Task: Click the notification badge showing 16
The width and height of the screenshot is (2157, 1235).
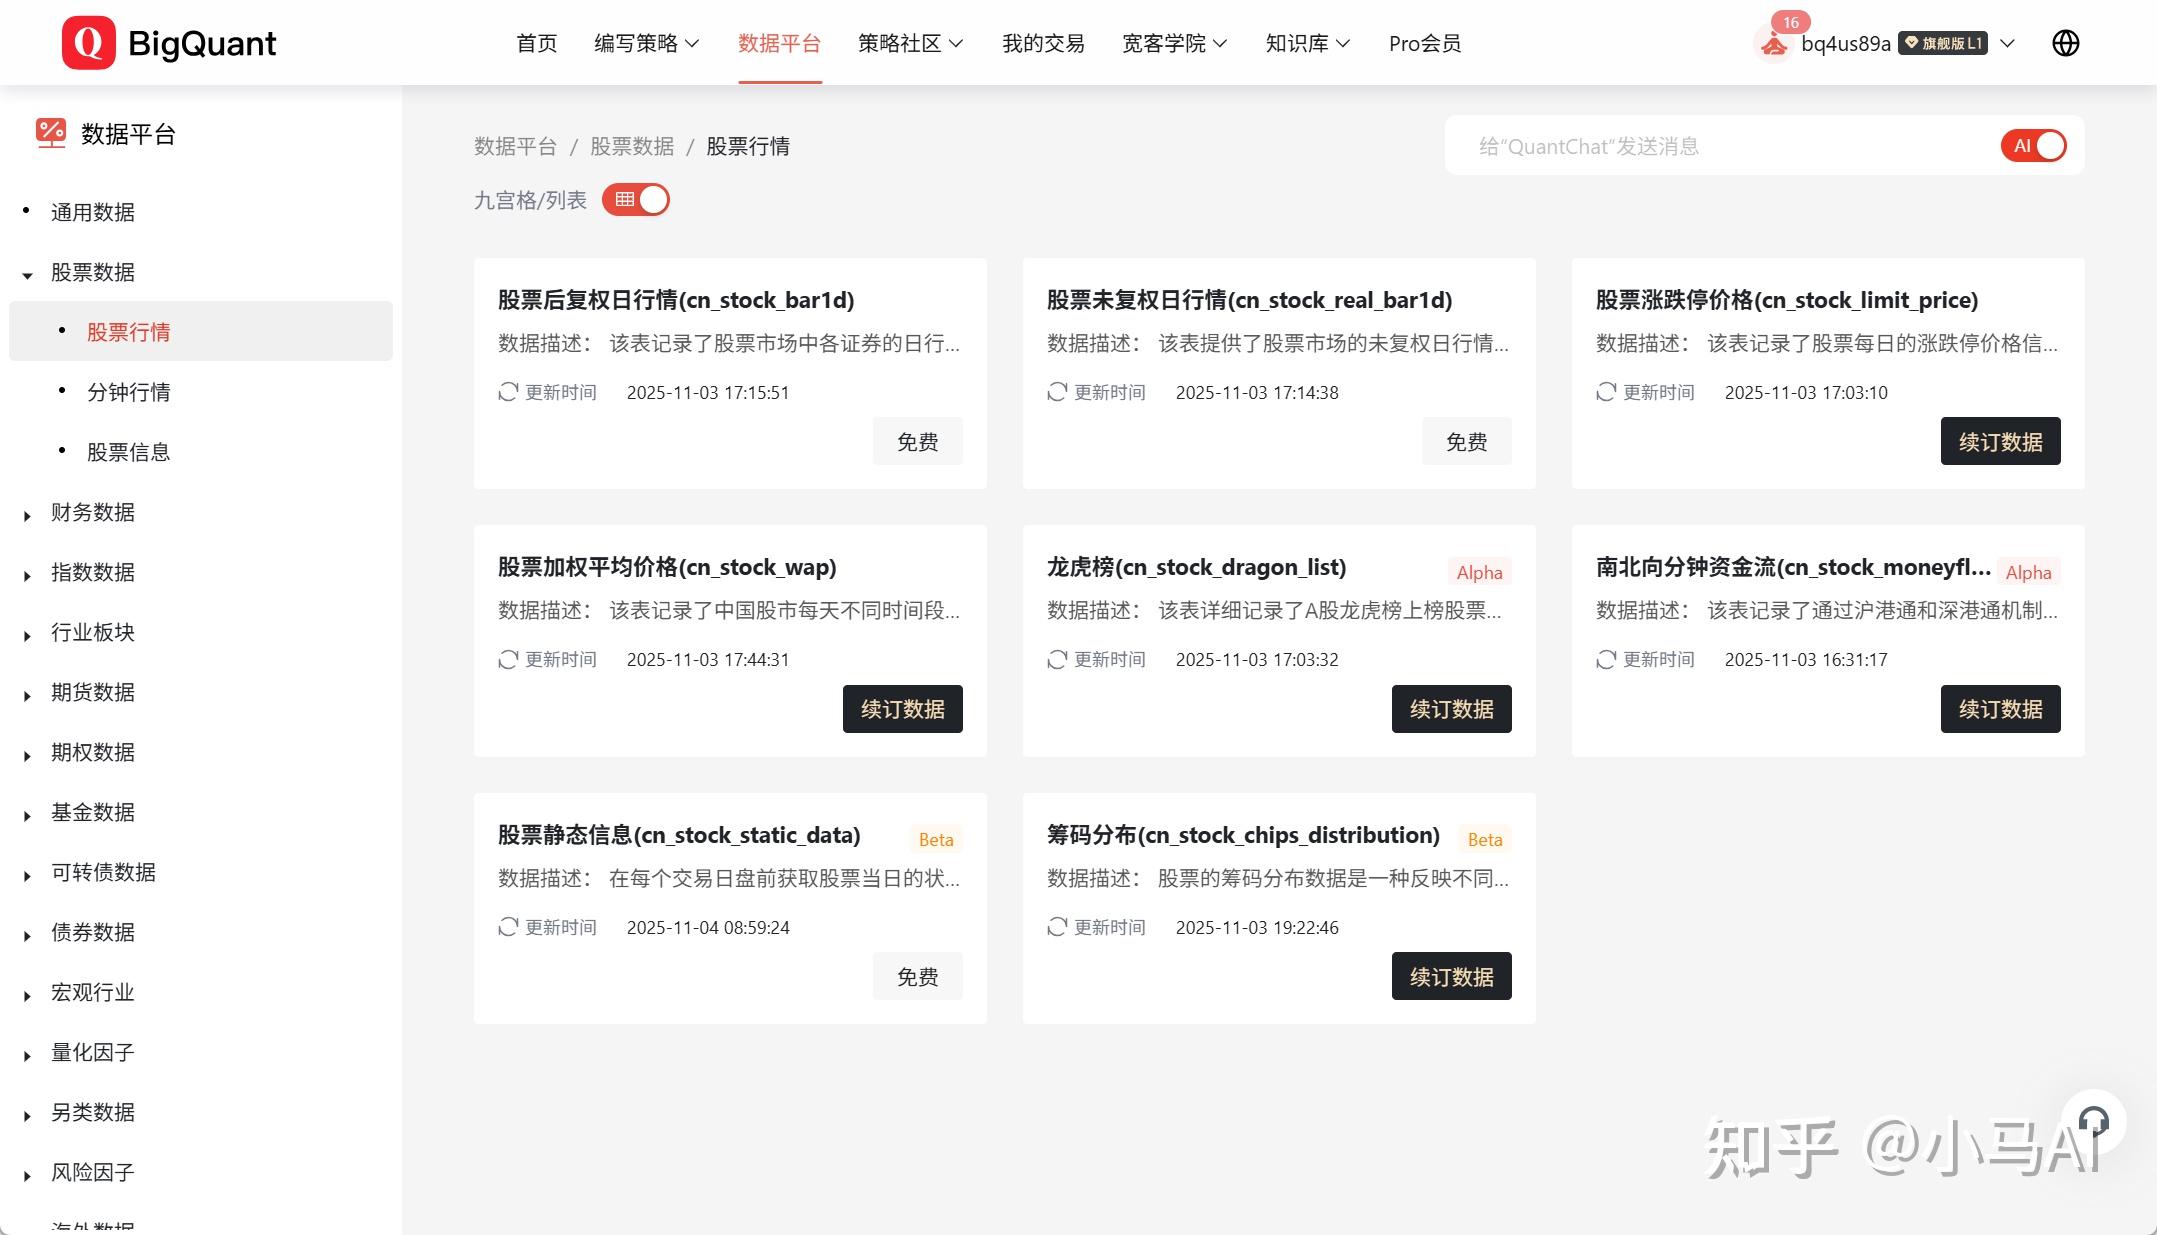Action: [x=1791, y=21]
